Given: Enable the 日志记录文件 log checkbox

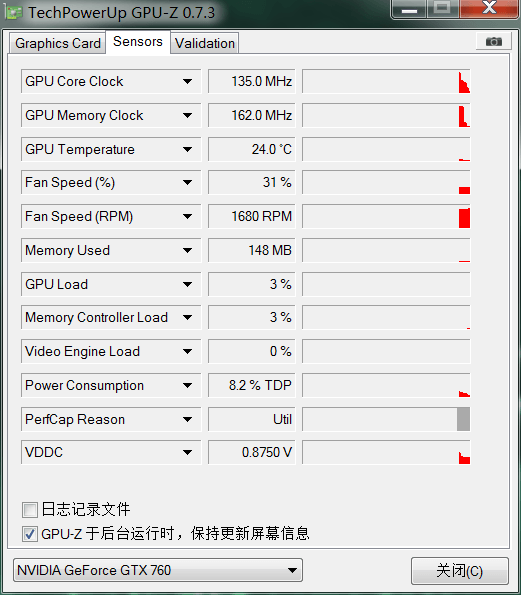Looking at the screenshot, I should click(x=30, y=510).
